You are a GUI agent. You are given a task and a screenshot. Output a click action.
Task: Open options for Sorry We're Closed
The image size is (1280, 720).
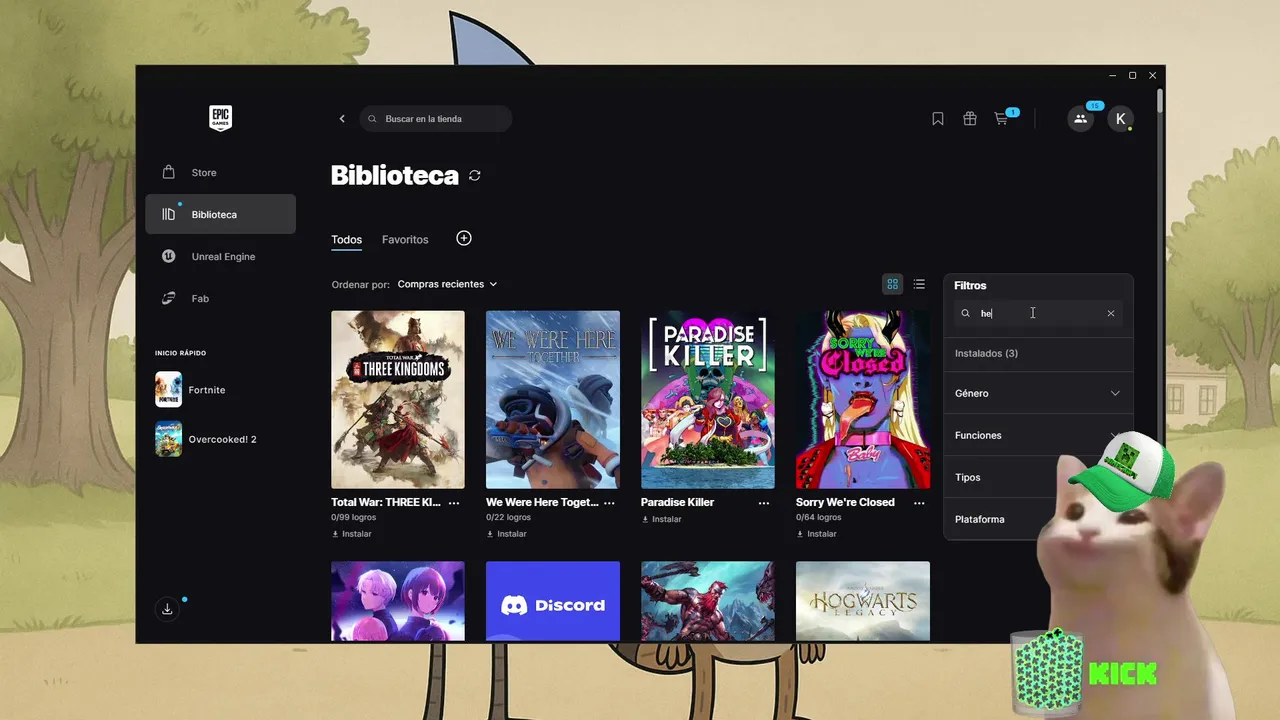coord(919,503)
